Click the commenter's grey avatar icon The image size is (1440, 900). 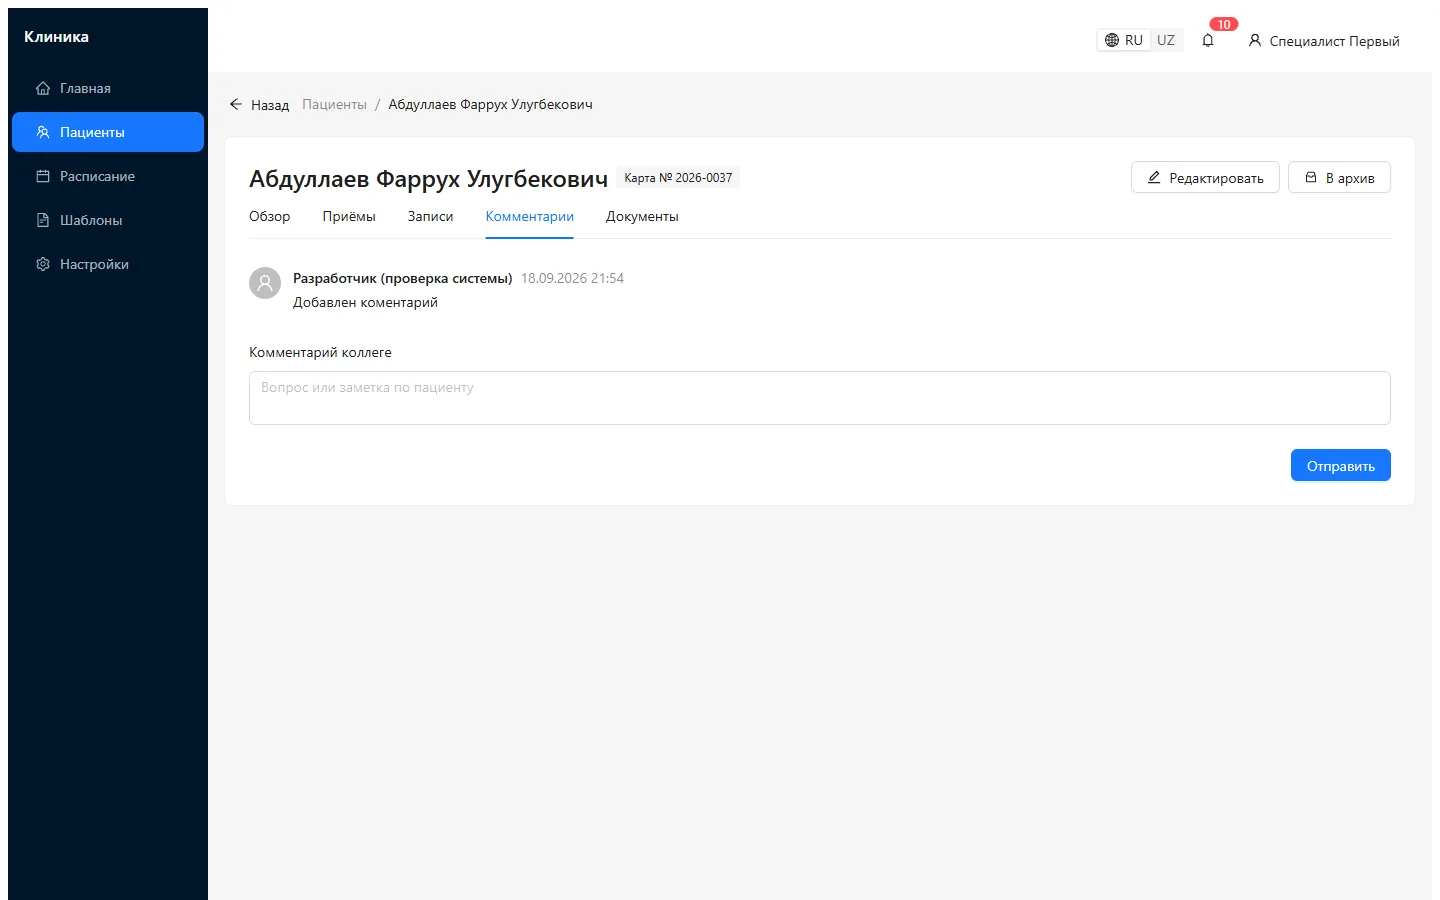pos(265,283)
